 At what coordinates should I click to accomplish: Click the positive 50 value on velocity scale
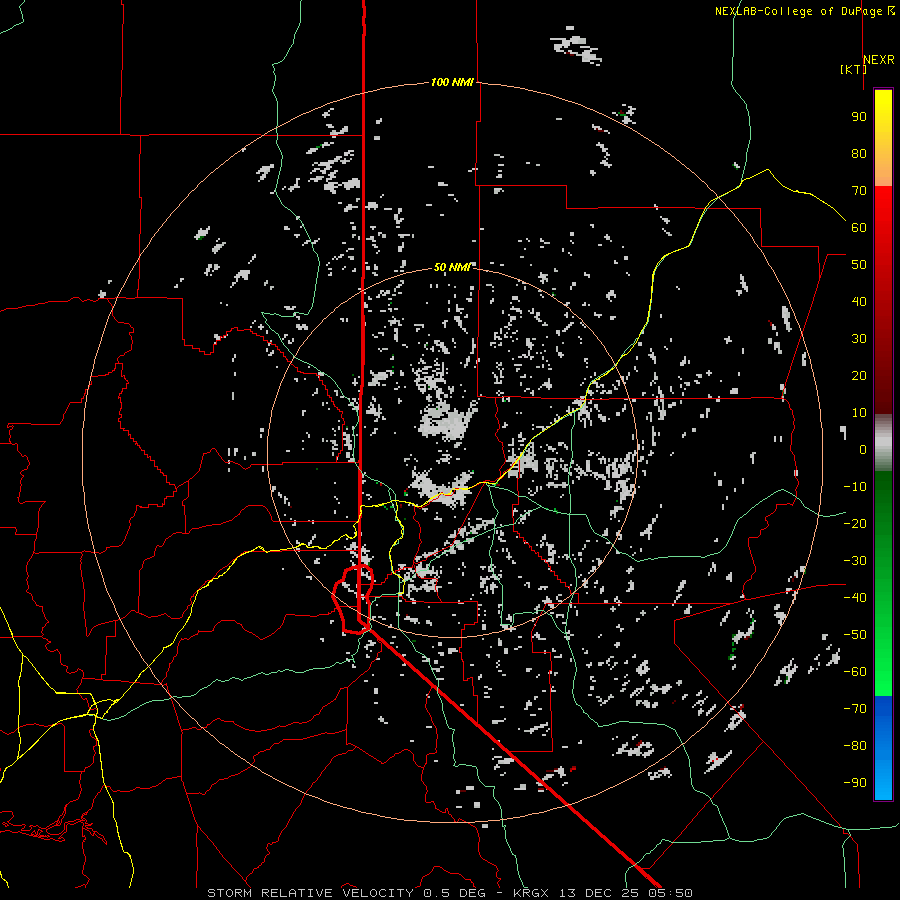pos(859,265)
